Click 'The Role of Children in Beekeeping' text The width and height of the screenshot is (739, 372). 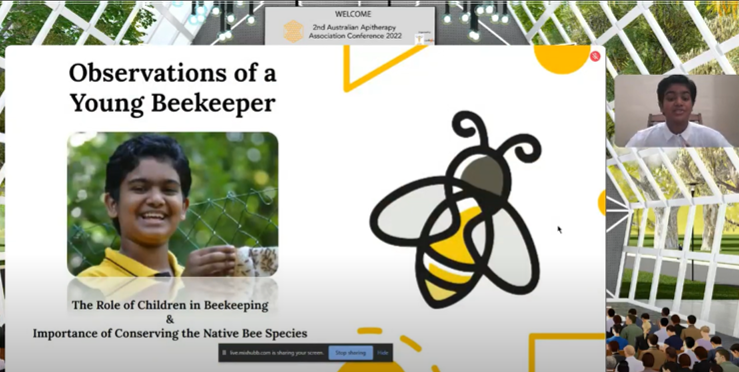point(170,305)
